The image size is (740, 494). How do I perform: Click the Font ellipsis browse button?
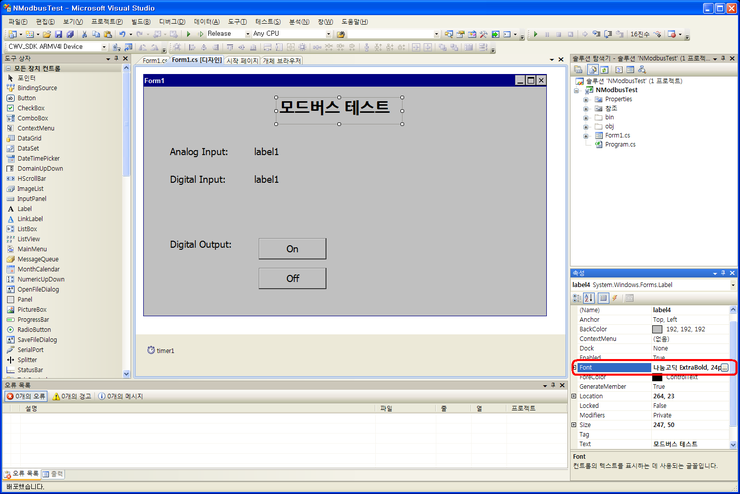[x=725, y=368]
